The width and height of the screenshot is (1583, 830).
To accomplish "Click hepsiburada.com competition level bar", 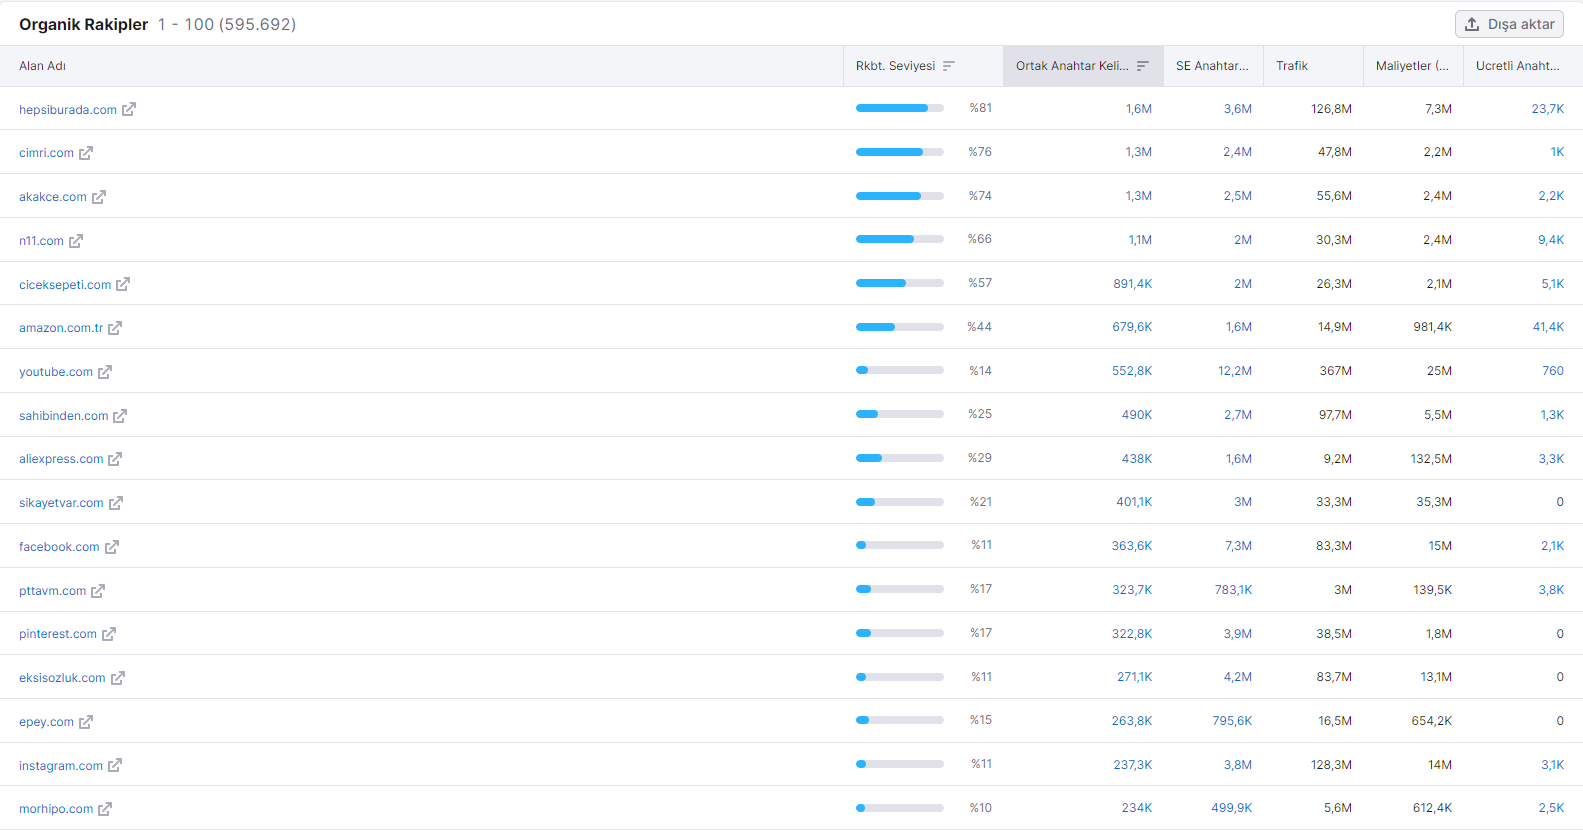I will [900, 108].
